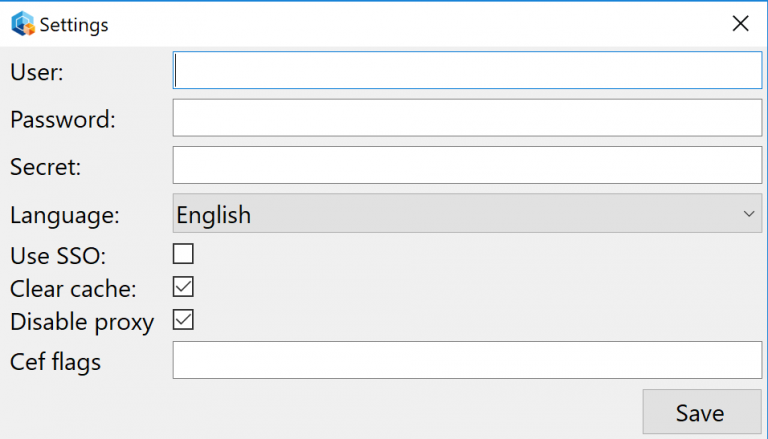This screenshot has height=439, width=768.
Task: Focus the User input field
Action: 467,70
